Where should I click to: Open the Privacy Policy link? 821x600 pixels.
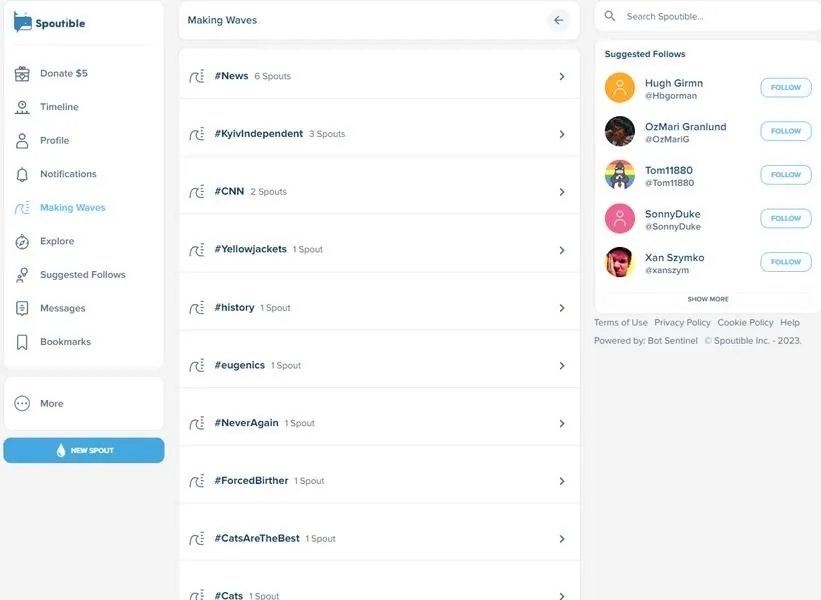pos(682,323)
